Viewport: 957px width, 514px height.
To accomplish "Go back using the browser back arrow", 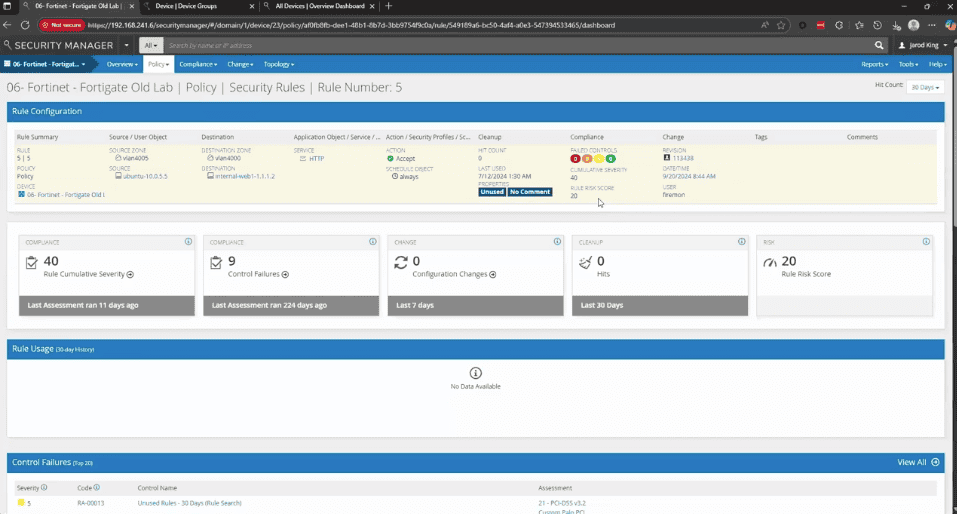I will click(7, 25).
